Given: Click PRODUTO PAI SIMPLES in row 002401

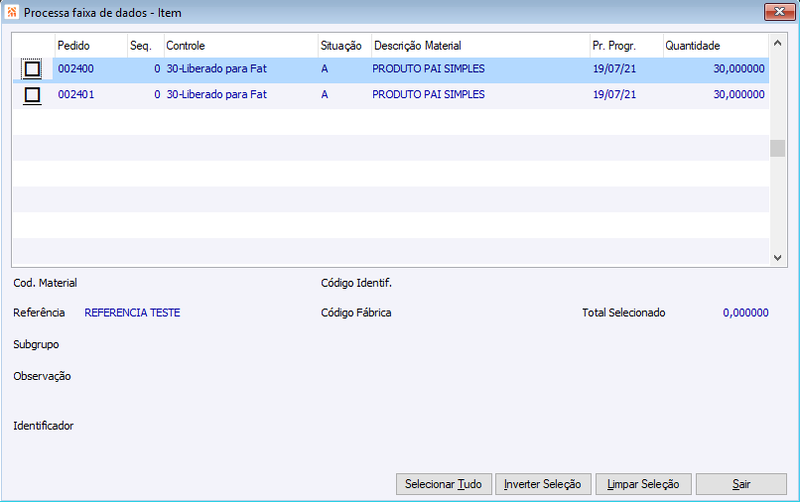Looking at the screenshot, I should coord(429,95).
